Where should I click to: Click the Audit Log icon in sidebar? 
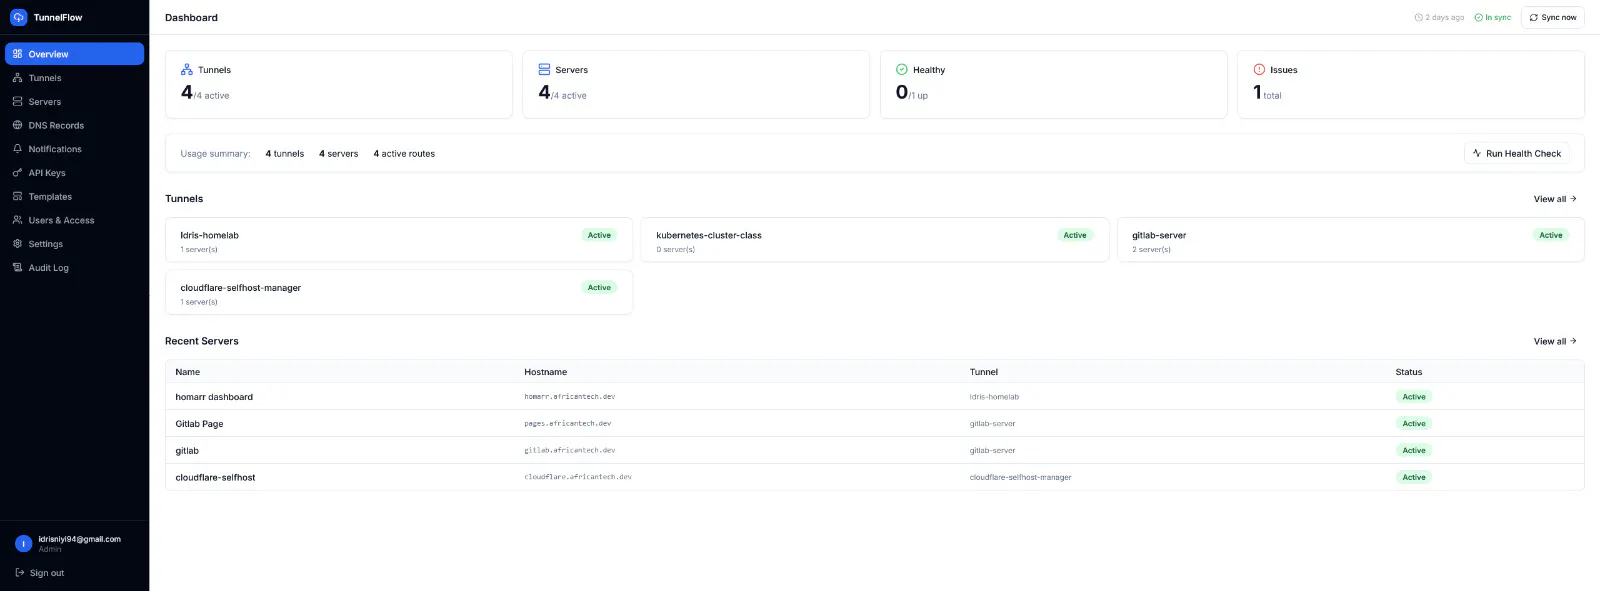pyautogui.click(x=17, y=268)
